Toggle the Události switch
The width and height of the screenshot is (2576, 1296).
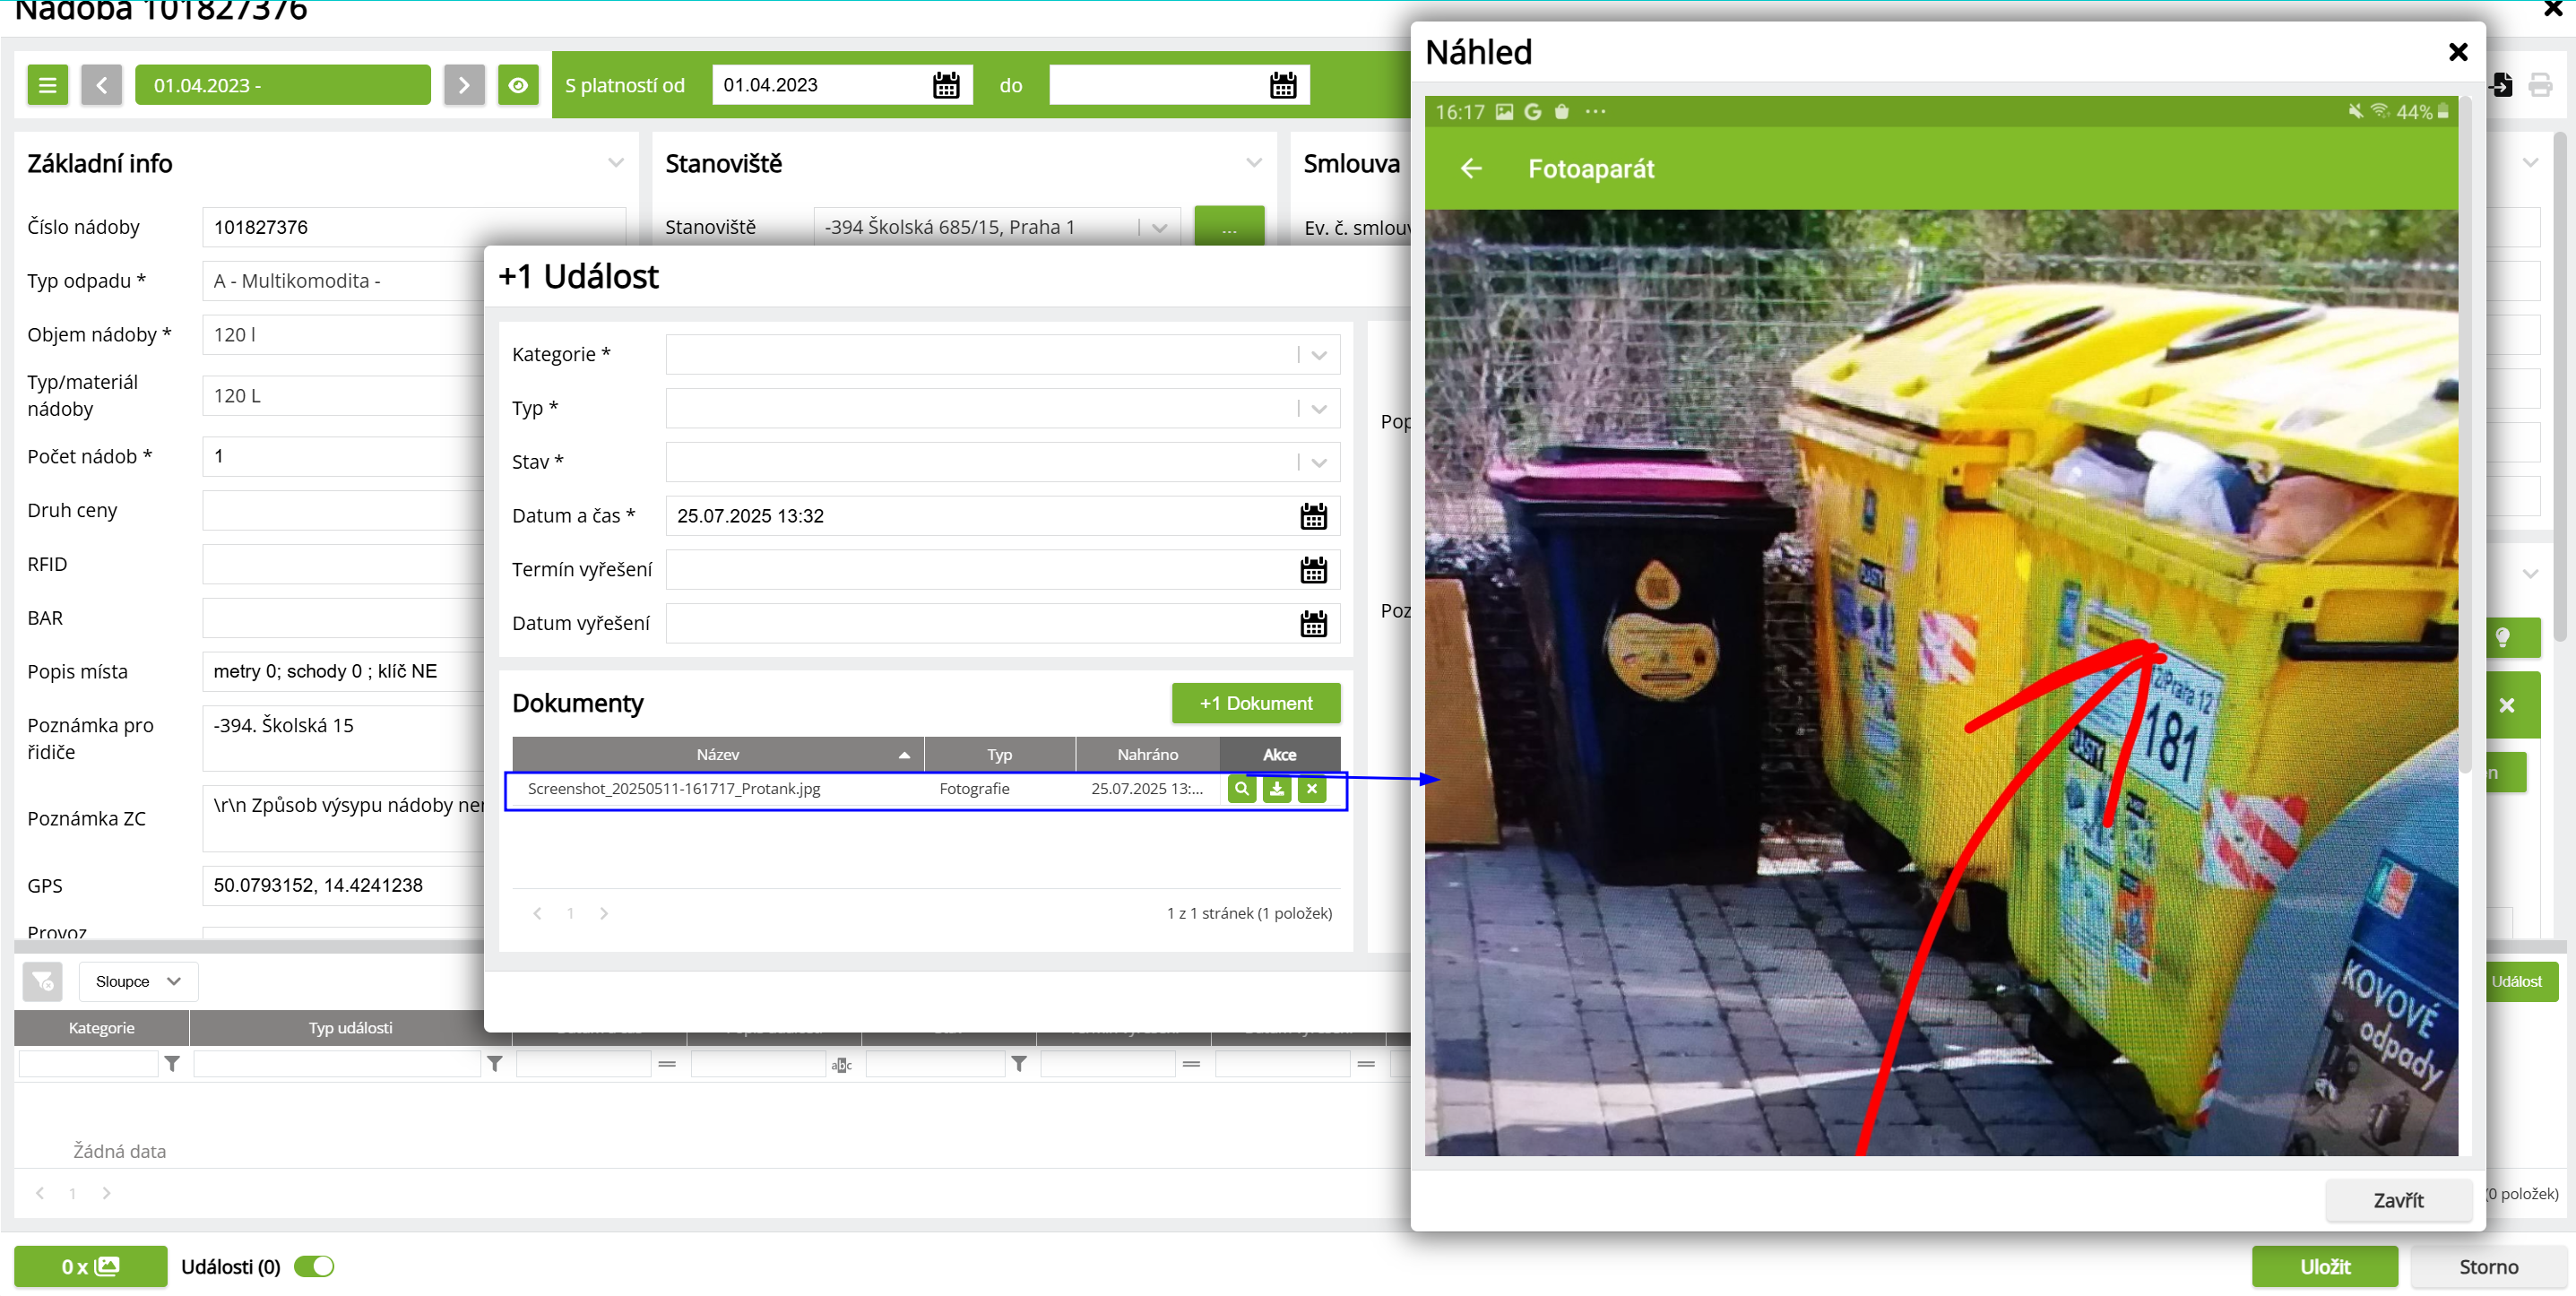314,1266
